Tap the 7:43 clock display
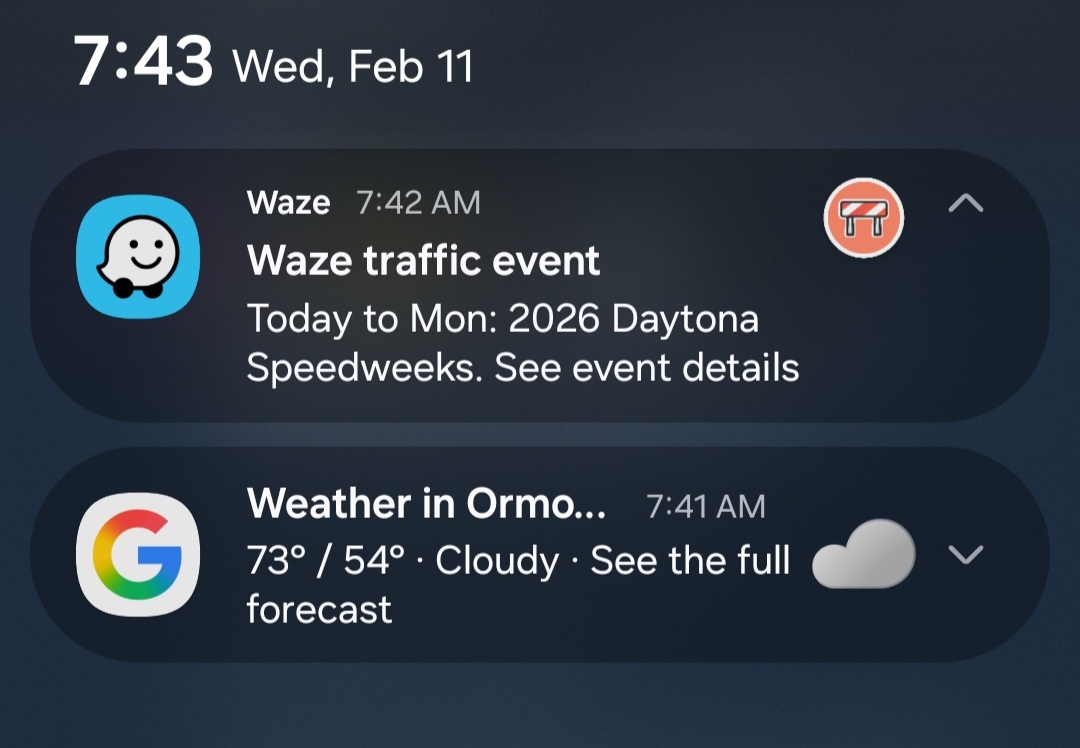Viewport: 1080px width, 748px height. 143,62
